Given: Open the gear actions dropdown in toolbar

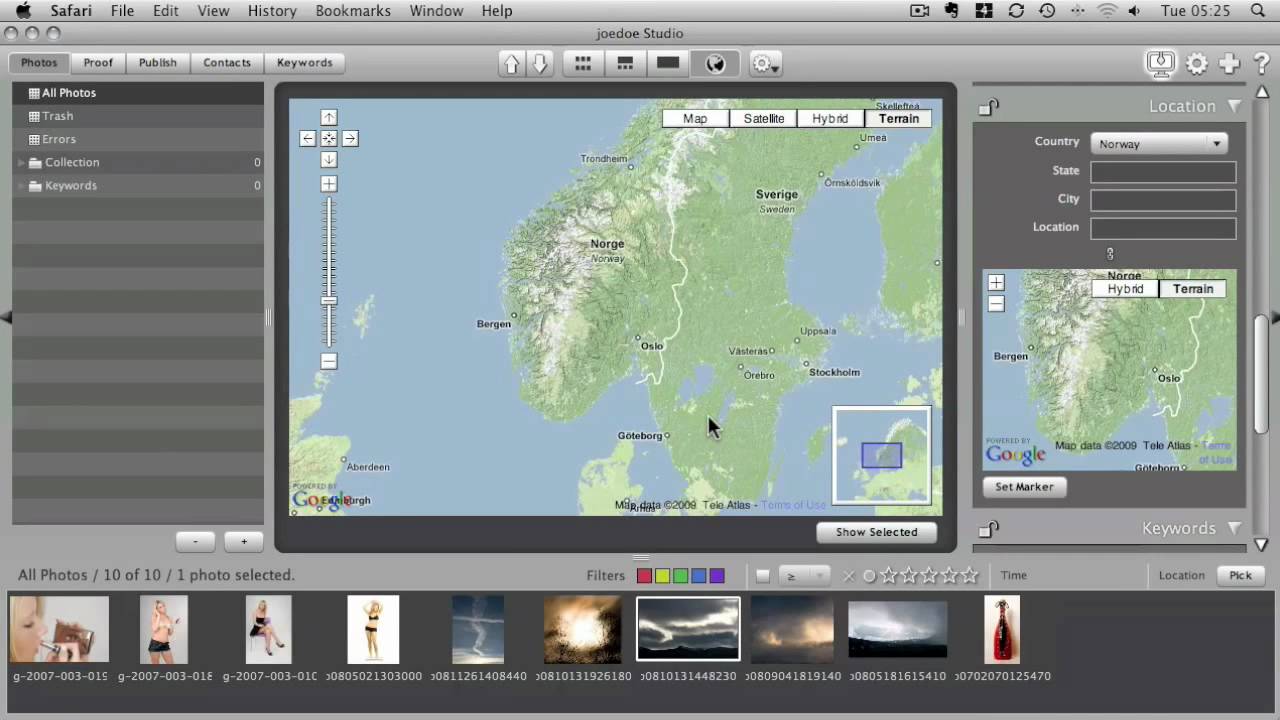Looking at the screenshot, I should [765, 64].
